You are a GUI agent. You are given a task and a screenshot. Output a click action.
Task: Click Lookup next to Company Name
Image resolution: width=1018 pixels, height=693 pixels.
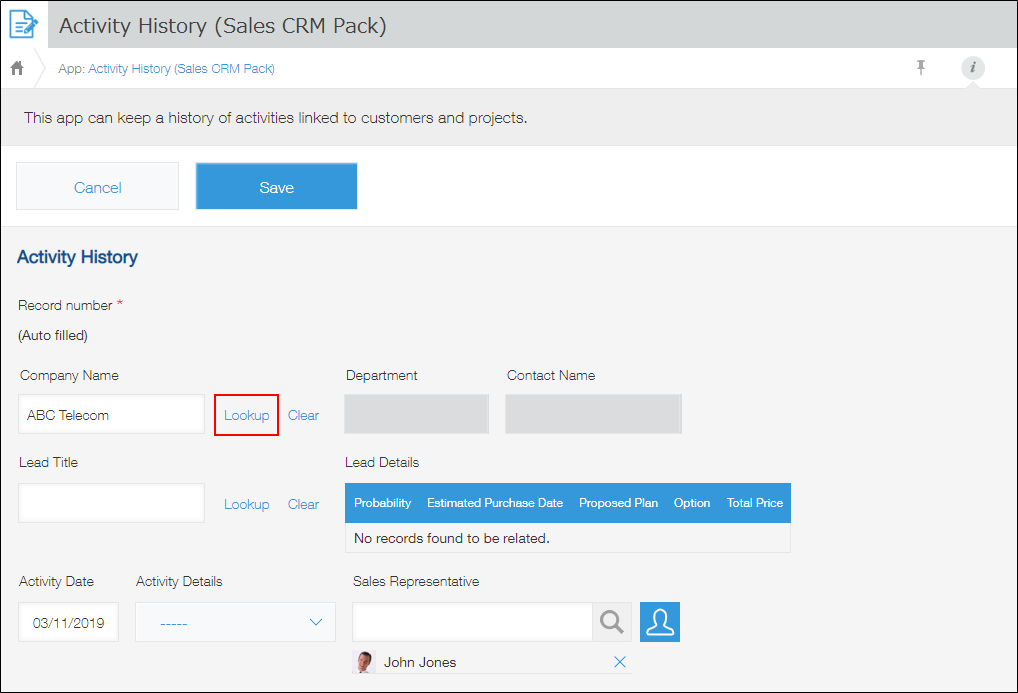(247, 415)
